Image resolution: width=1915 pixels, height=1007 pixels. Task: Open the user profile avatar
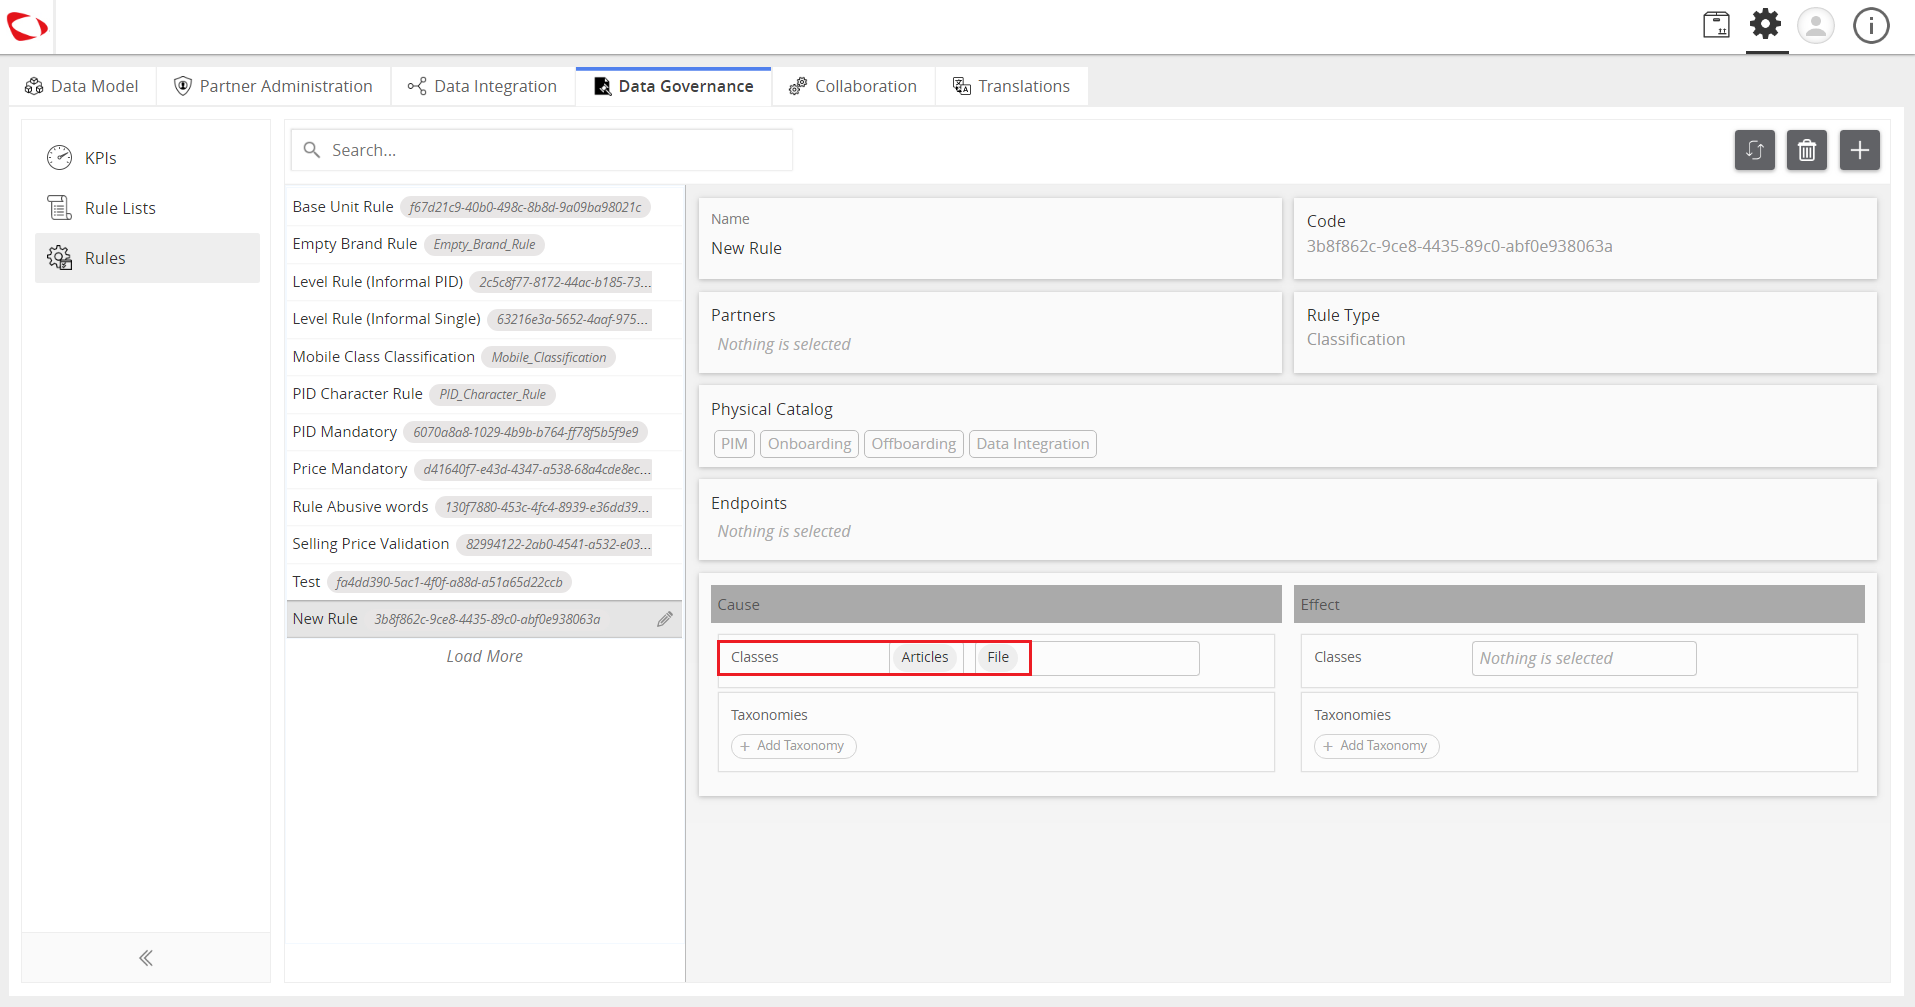point(1816,25)
